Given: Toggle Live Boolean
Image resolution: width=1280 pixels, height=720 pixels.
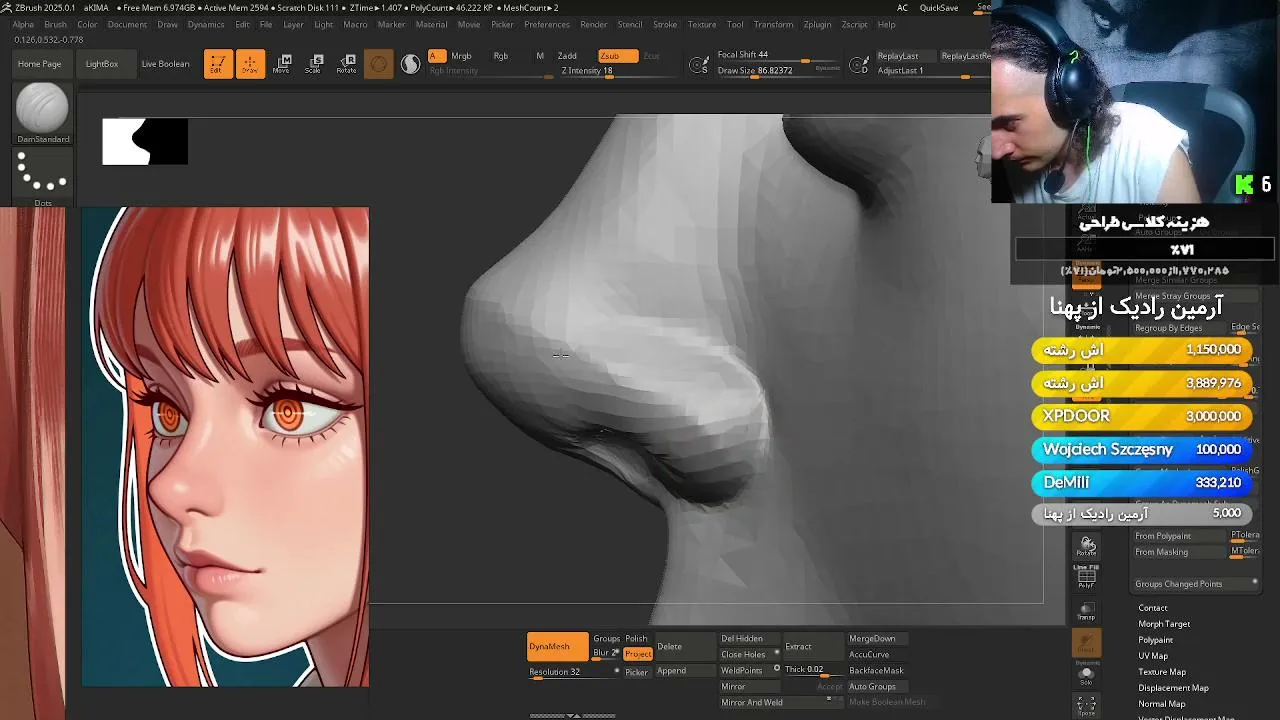Looking at the screenshot, I should [165, 64].
